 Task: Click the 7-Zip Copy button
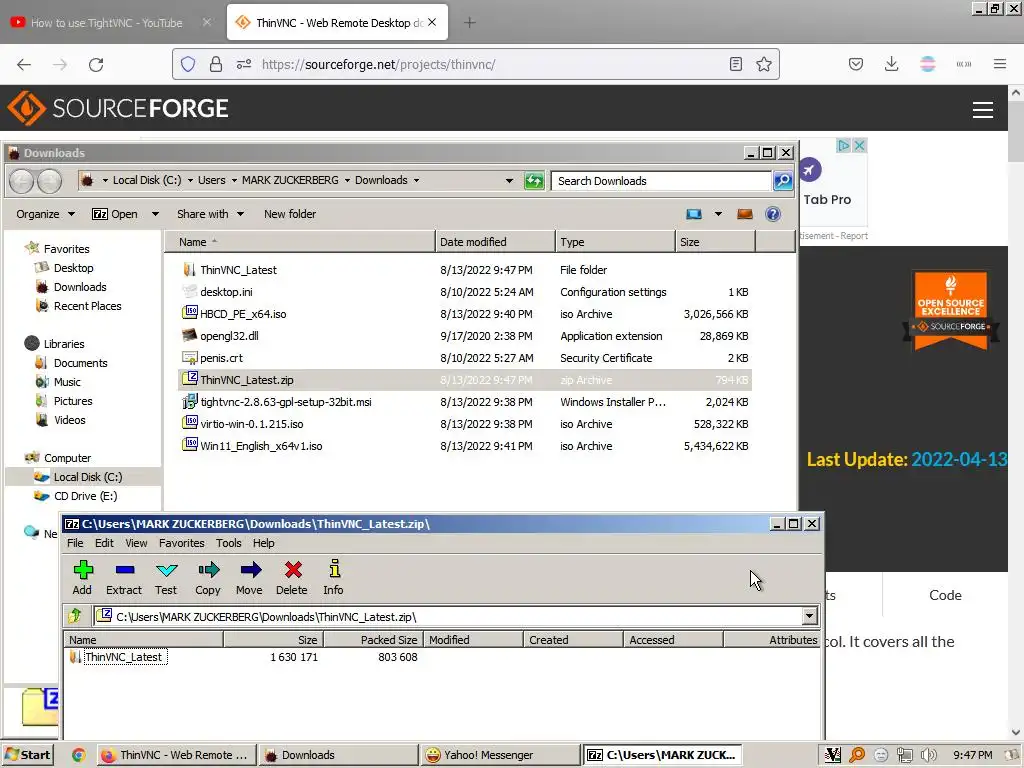click(208, 578)
